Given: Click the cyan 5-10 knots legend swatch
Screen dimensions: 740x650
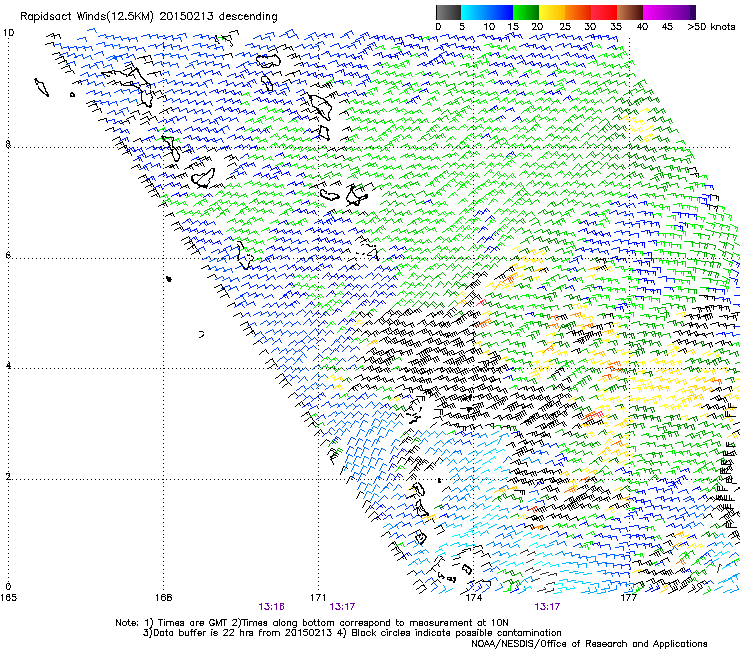Looking at the screenshot, I should pos(474,12).
